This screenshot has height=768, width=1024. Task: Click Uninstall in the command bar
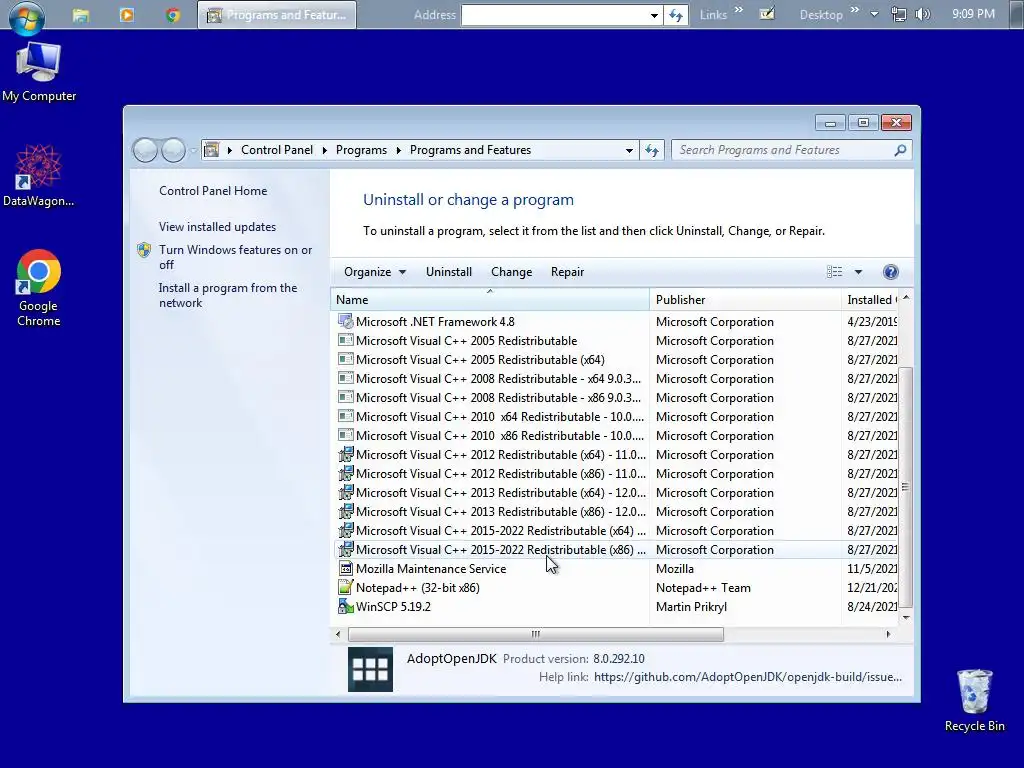(x=449, y=272)
